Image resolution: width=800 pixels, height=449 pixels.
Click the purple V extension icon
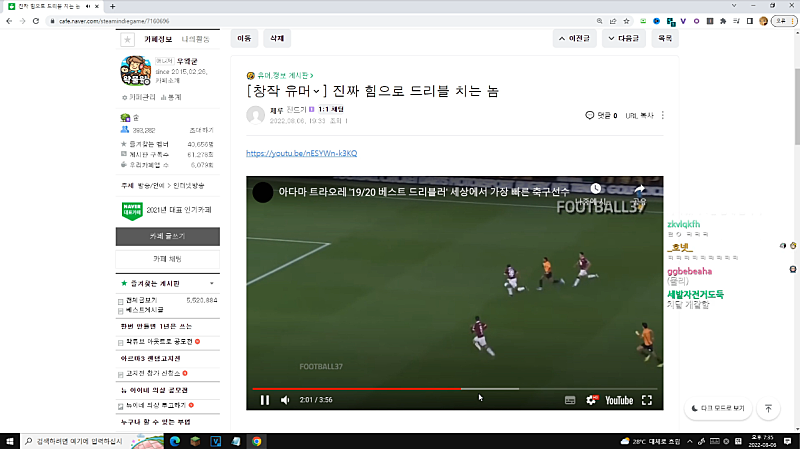(683, 21)
